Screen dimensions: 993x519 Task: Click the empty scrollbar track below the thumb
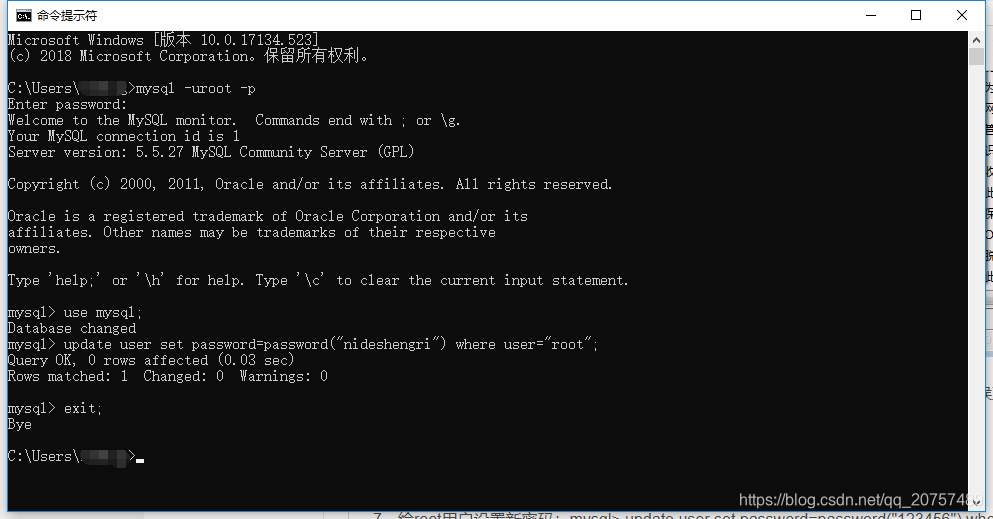coord(976,278)
